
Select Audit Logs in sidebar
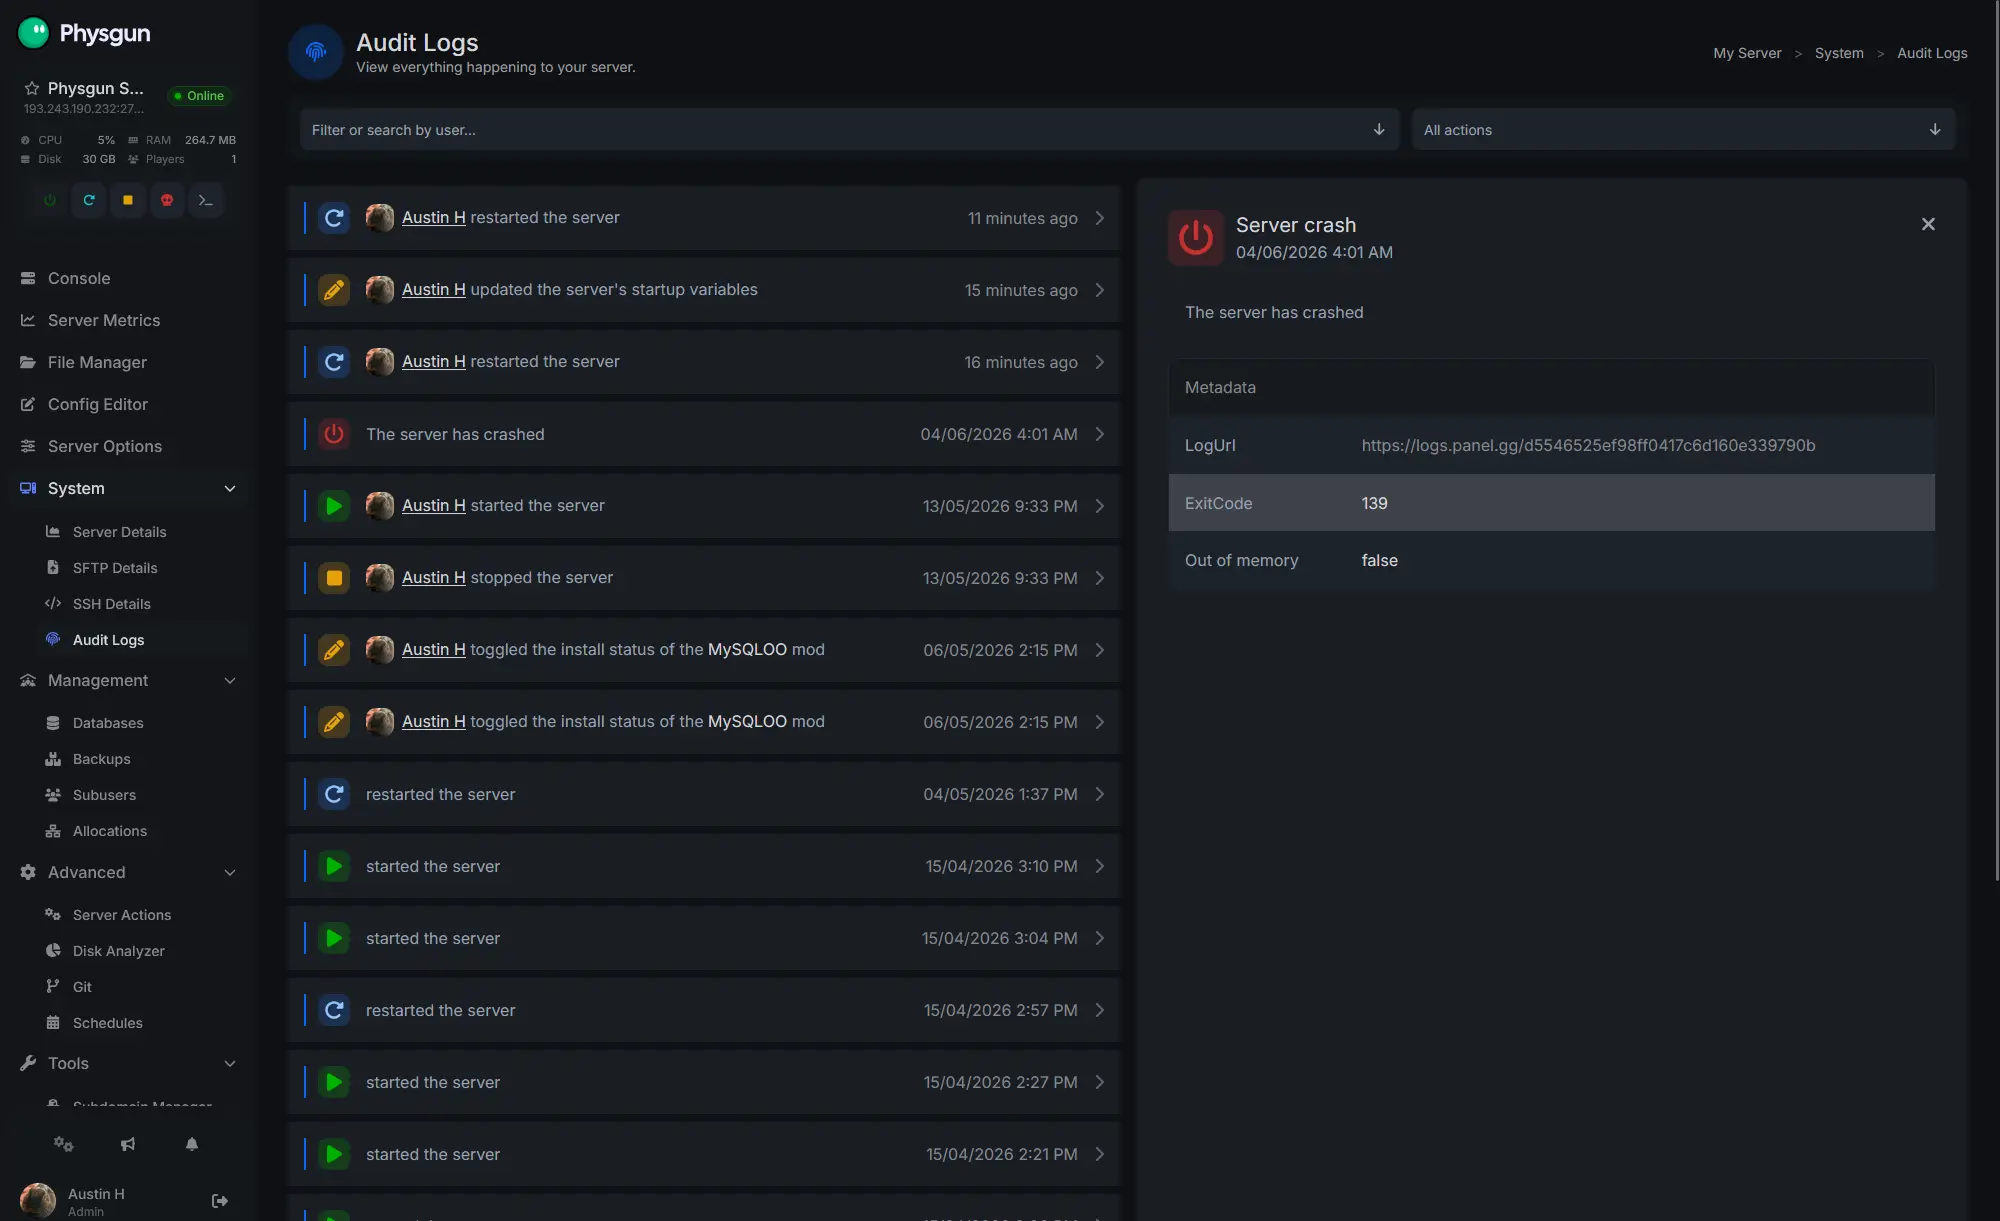[x=108, y=640]
